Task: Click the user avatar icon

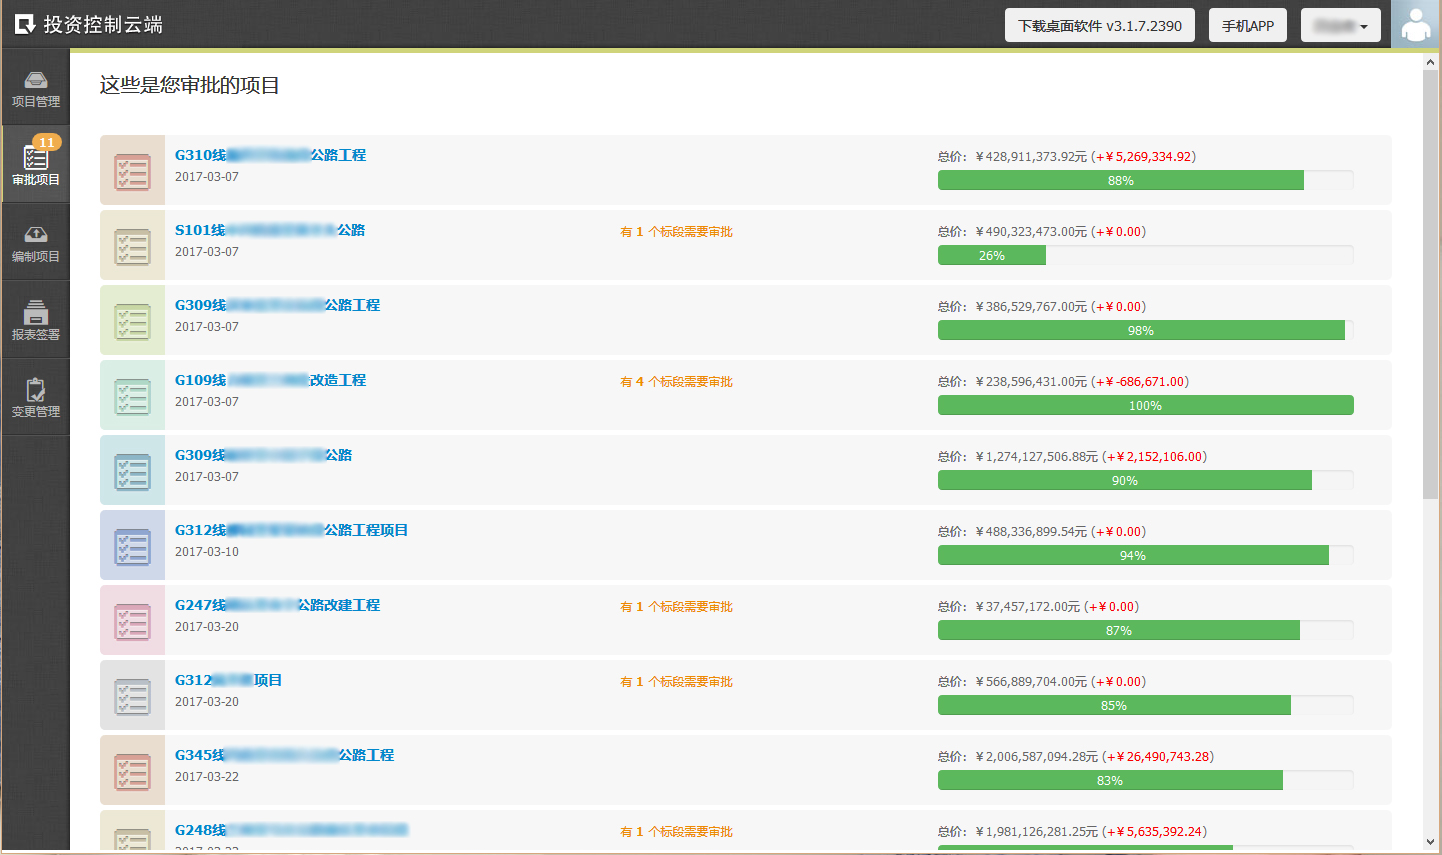Action: [1416, 24]
